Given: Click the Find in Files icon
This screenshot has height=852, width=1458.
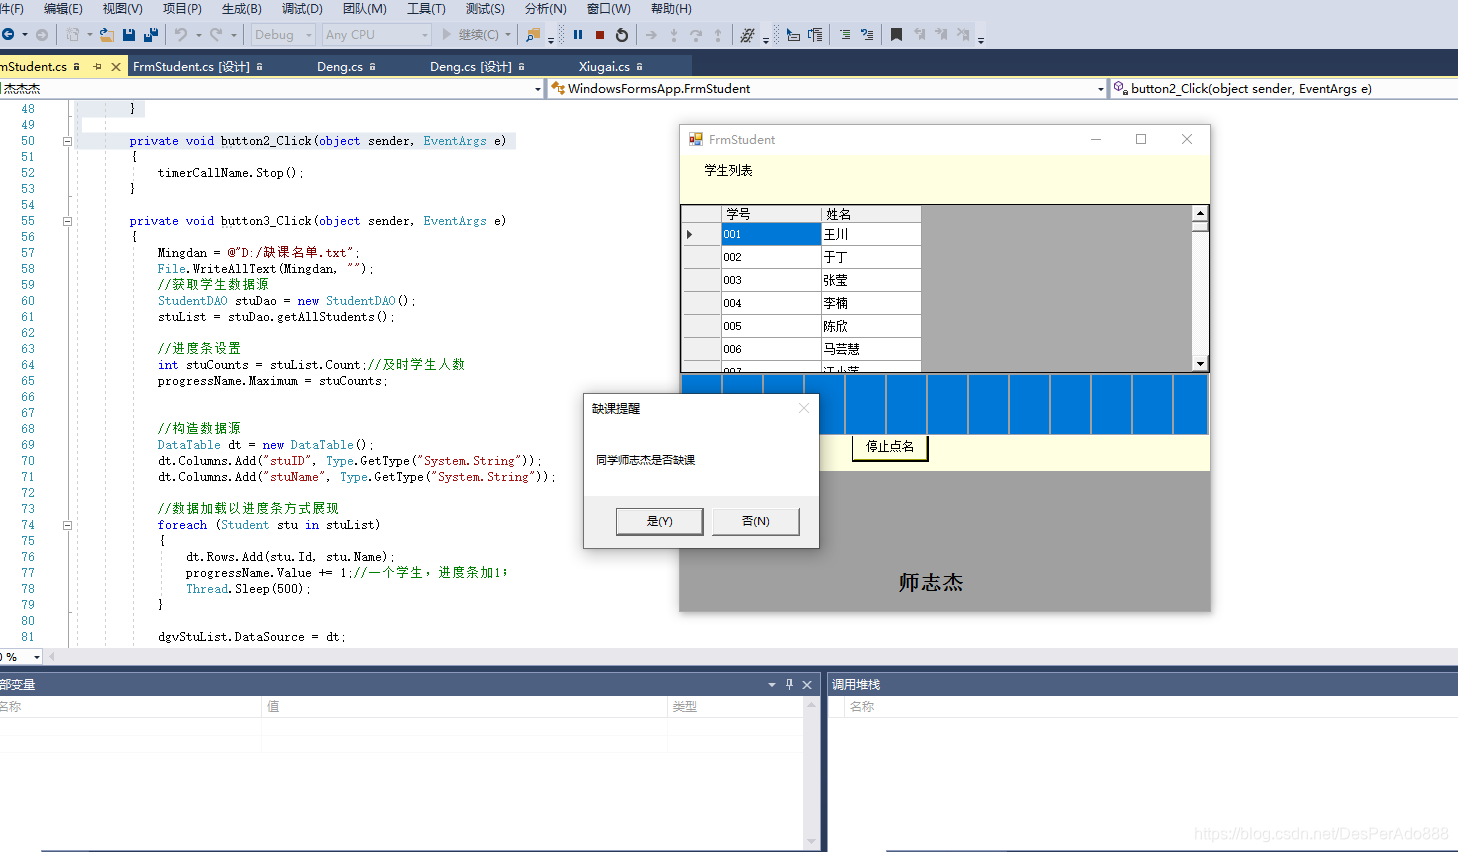Looking at the screenshot, I should click(533, 35).
